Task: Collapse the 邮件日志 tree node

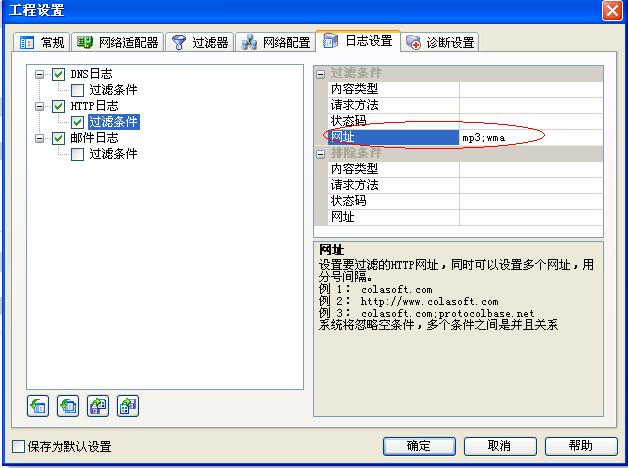Action: (39, 139)
